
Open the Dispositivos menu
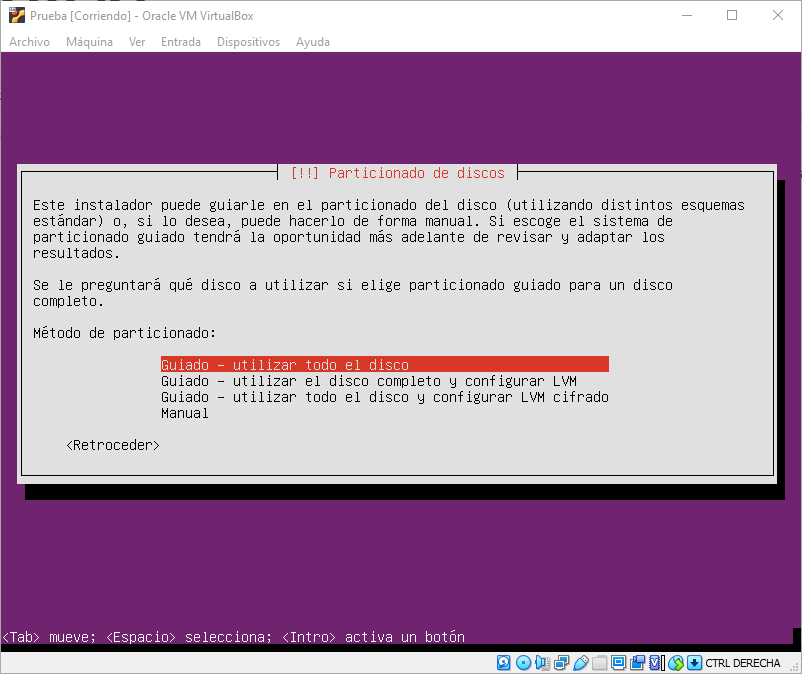coord(248,42)
